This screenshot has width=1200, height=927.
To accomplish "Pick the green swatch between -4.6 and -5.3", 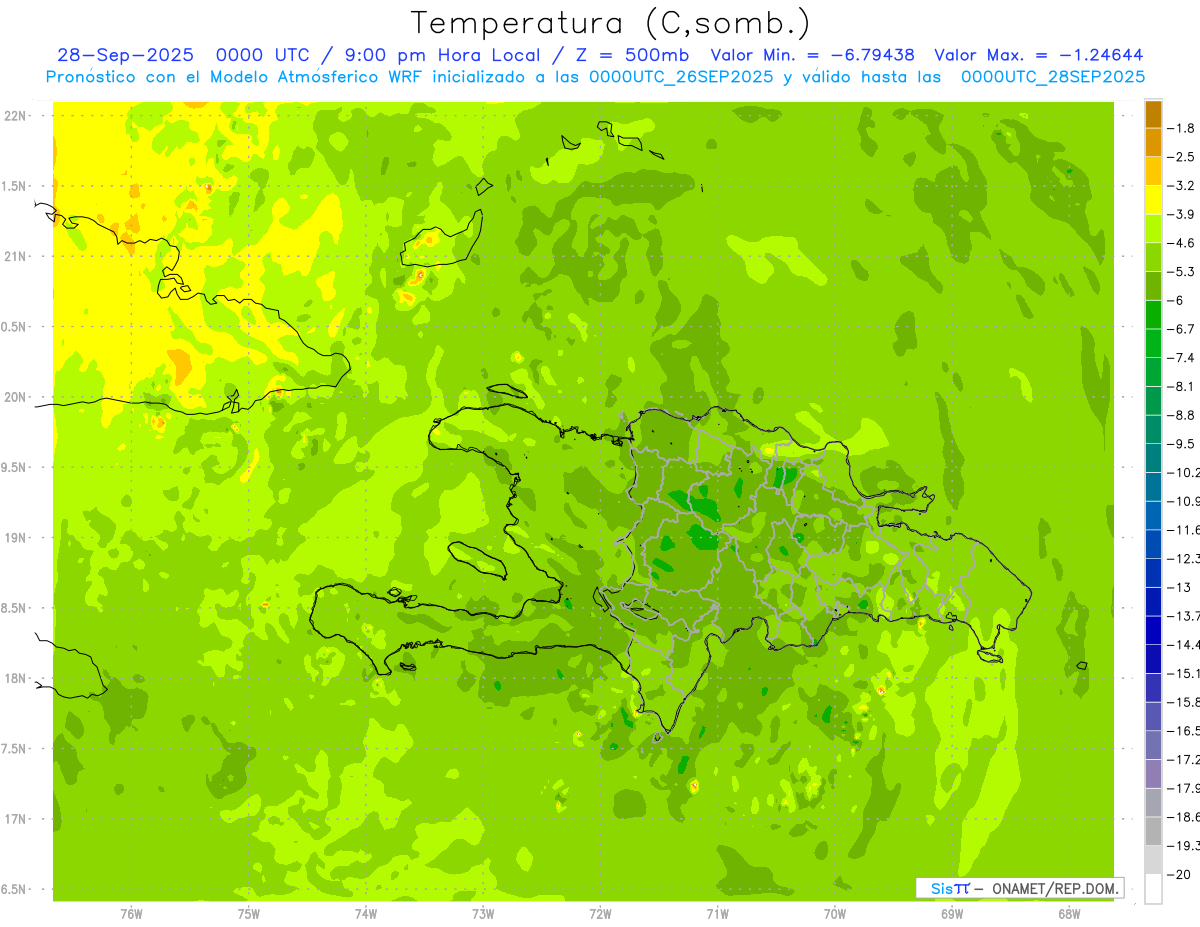I will [1153, 257].
